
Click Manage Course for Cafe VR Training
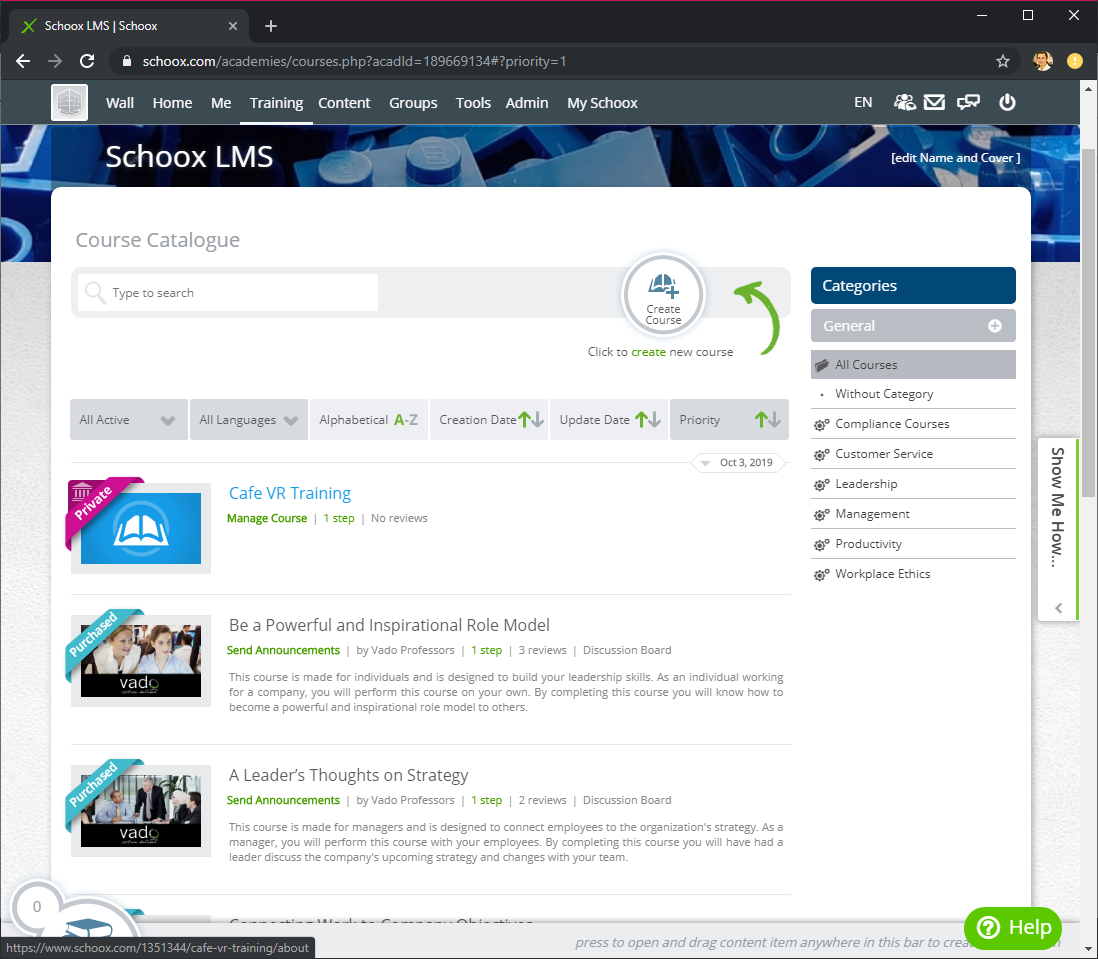pos(267,519)
